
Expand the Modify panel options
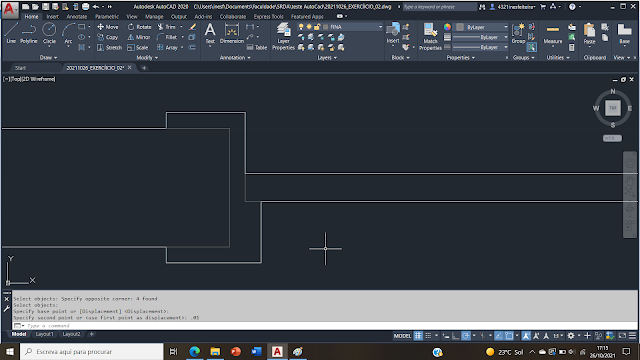(x=147, y=58)
